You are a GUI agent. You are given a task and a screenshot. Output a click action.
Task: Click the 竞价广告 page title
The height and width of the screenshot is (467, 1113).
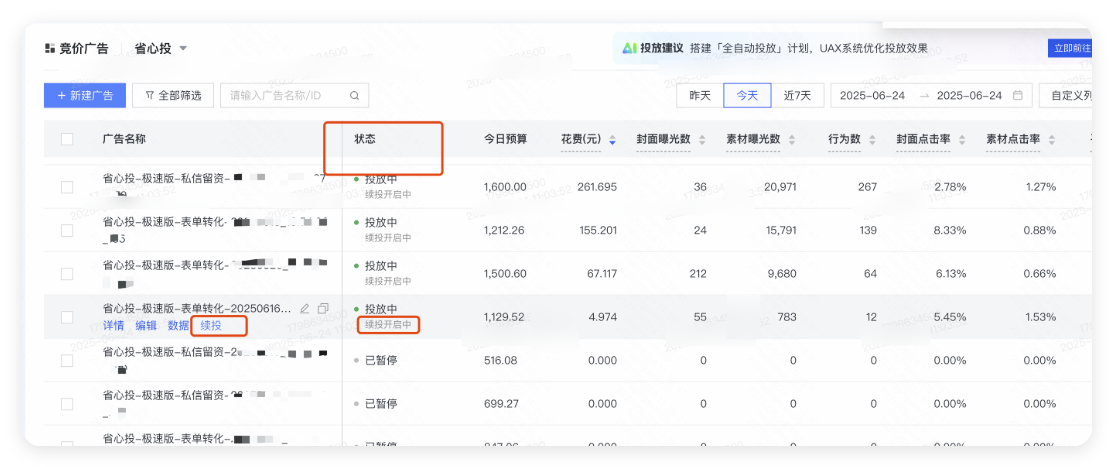(84, 48)
